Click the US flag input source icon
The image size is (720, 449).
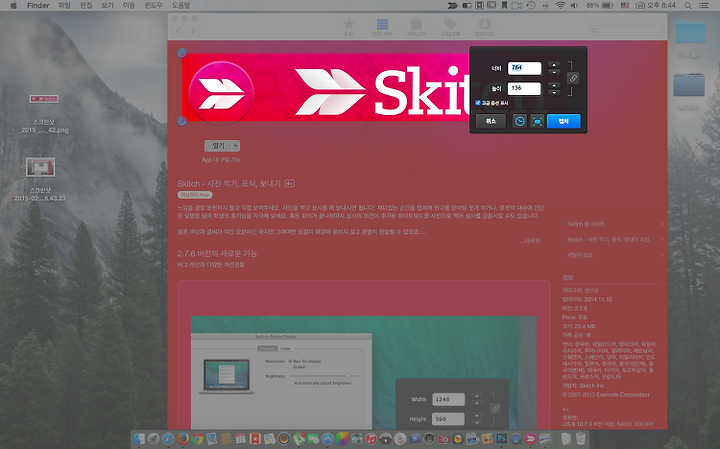pos(625,6)
